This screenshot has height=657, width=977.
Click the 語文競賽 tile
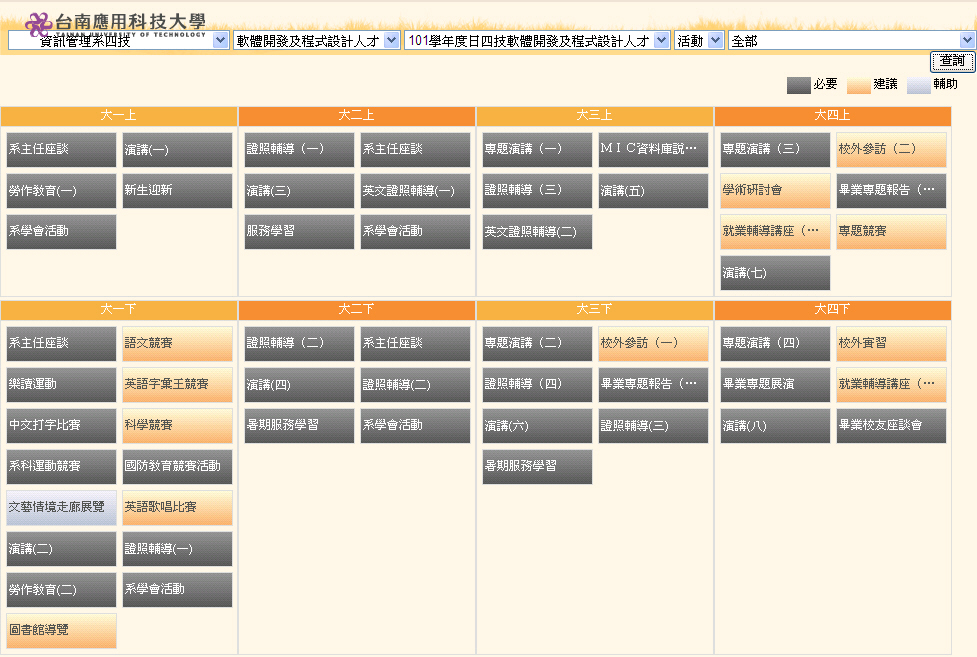177,343
